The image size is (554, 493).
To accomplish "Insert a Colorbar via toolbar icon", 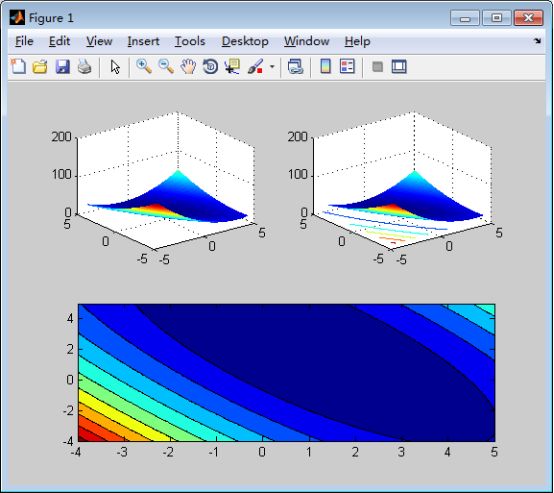I will [x=325, y=66].
